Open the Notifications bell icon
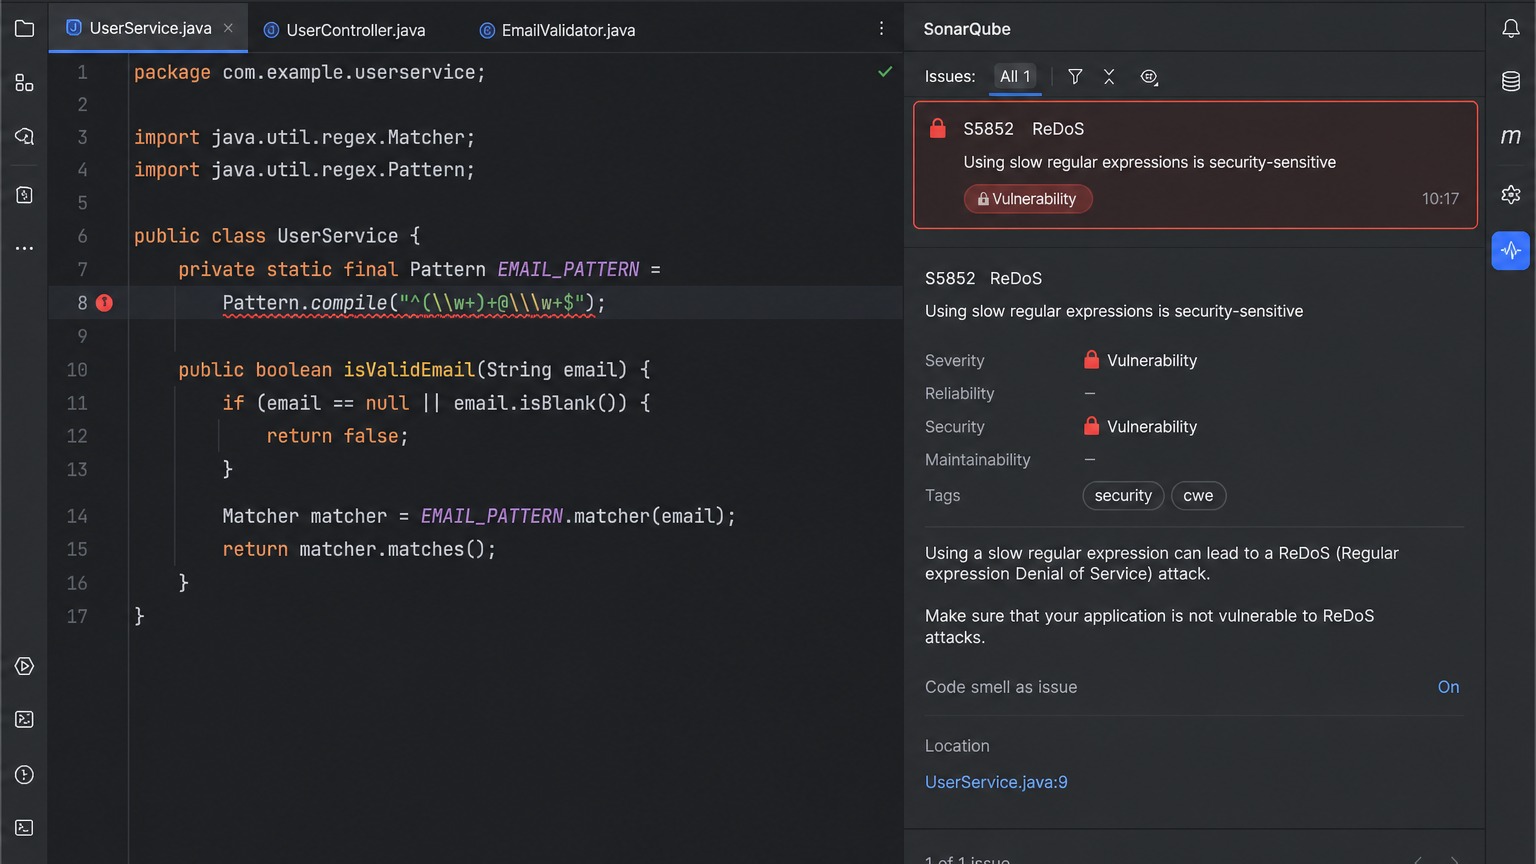 click(1511, 29)
